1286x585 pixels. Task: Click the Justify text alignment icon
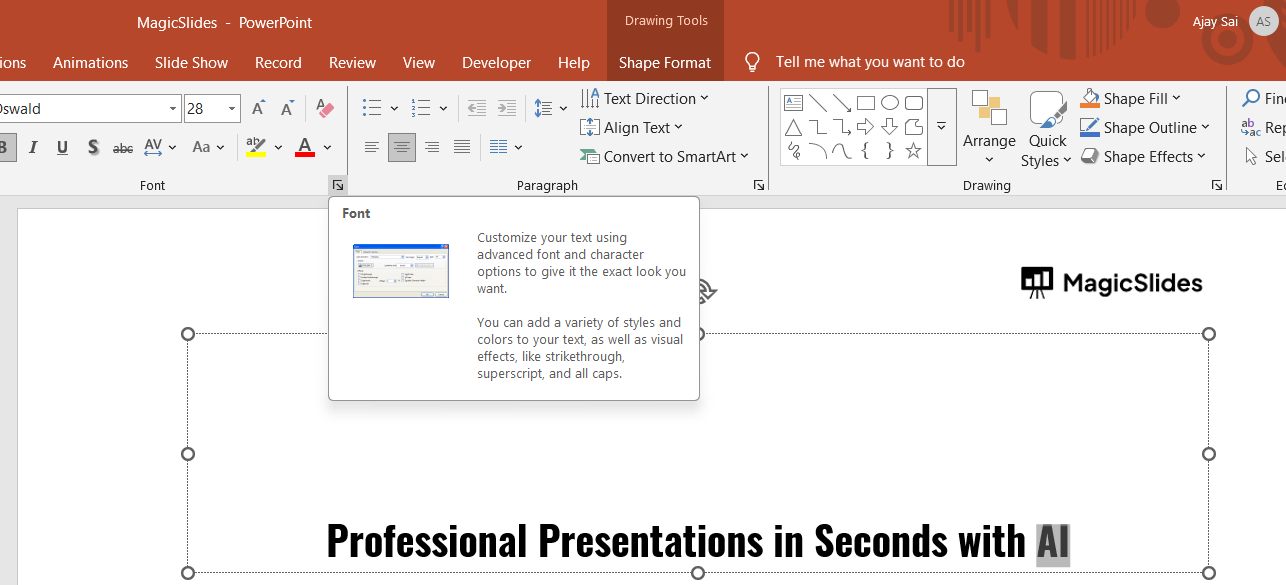pyautogui.click(x=462, y=147)
